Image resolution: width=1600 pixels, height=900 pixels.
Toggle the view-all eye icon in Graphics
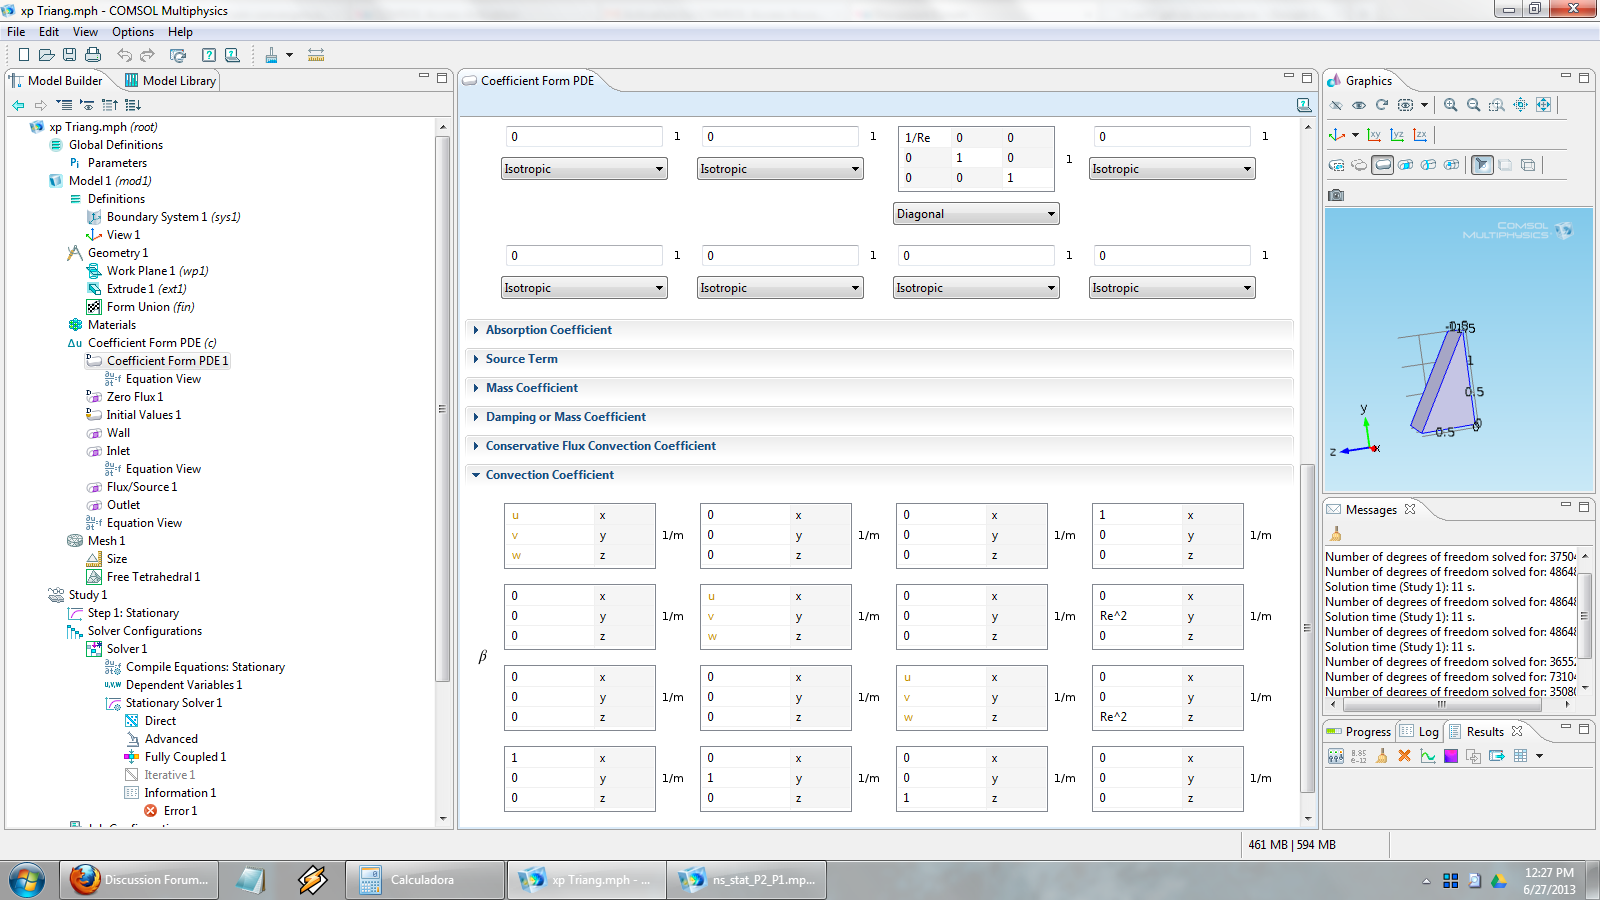point(1359,105)
